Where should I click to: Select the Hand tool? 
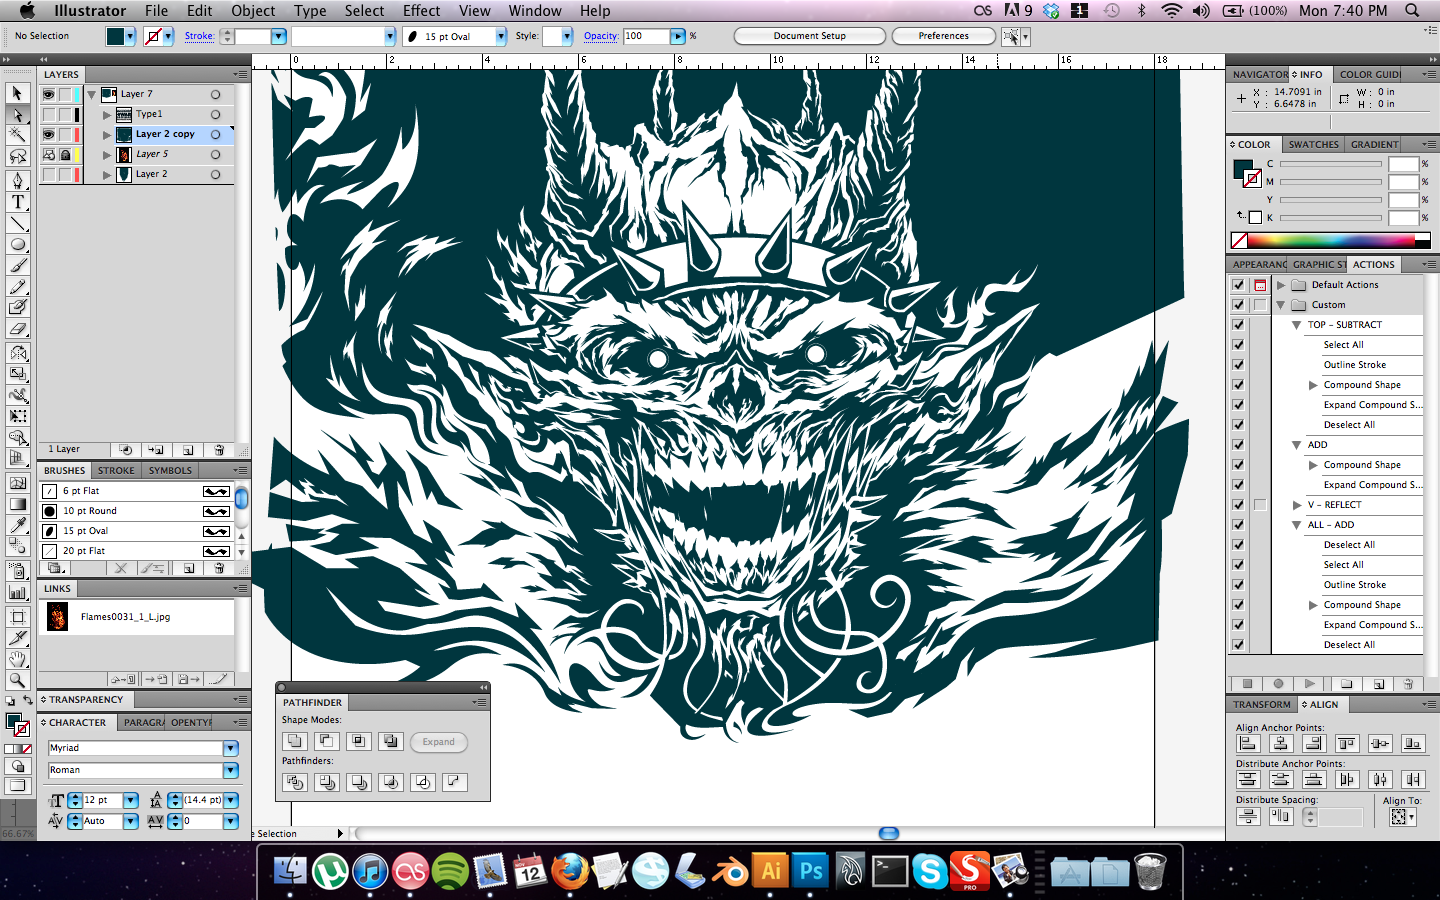pyautogui.click(x=17, y=659)
